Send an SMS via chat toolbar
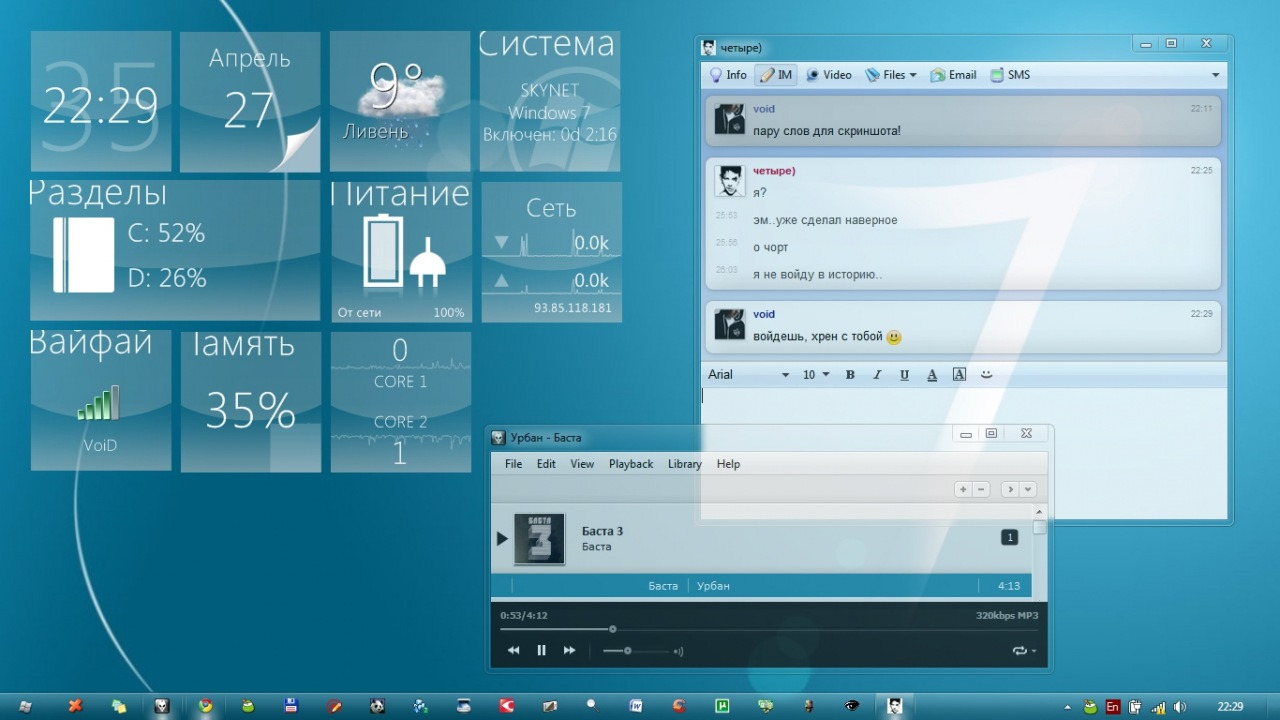The height and width of the screenshot is (720, 1280). (x=1010, y=75)
